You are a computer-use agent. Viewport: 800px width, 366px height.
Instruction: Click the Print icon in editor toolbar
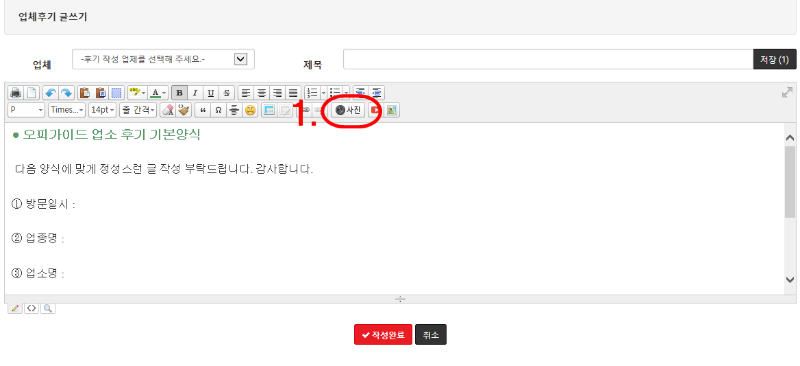point(16,93)
